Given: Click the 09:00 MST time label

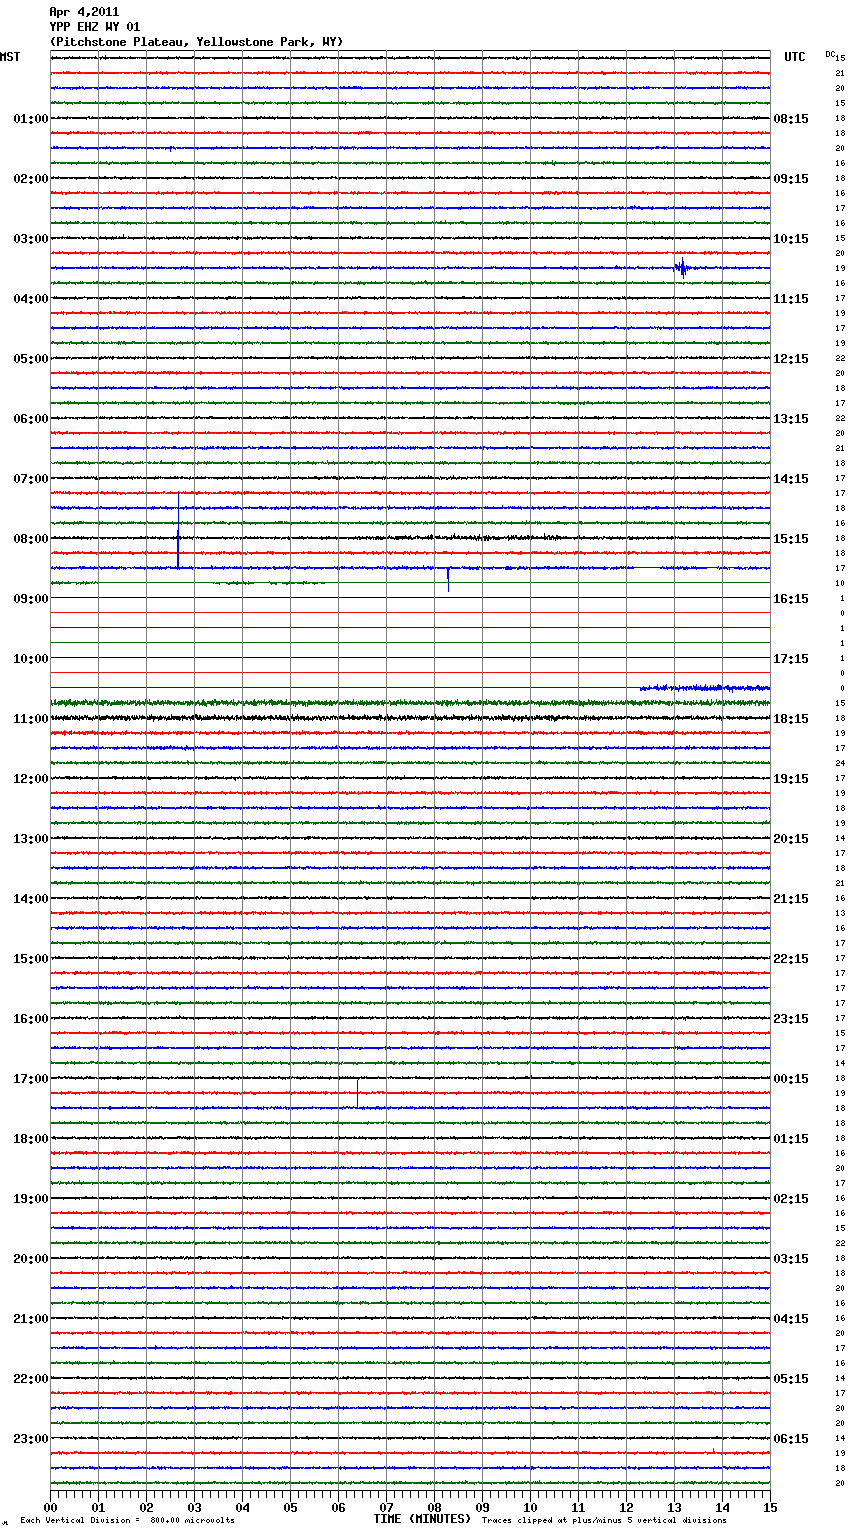Looking at the screenshot, I should (31, 599).
